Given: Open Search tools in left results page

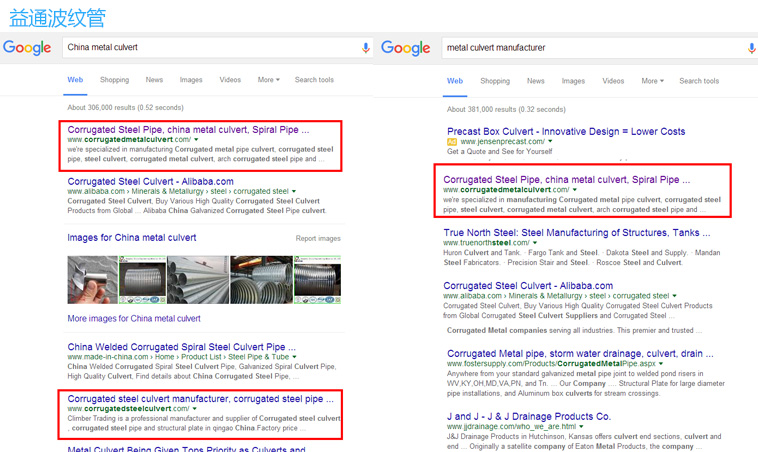Looking at the screenshot, I should coord(314,80).
